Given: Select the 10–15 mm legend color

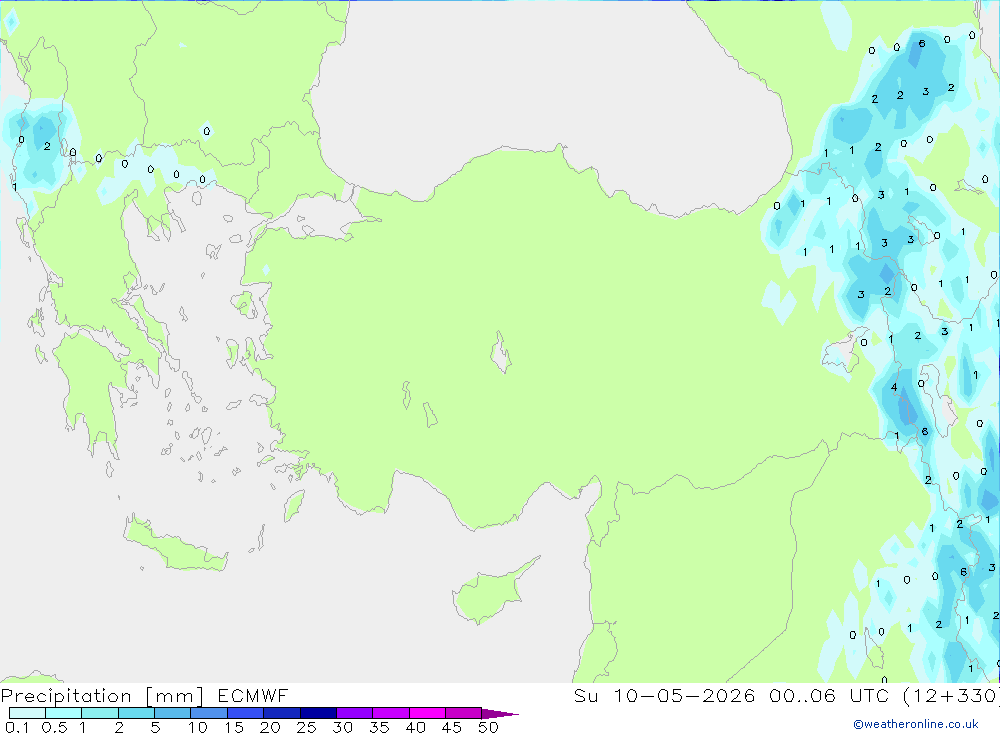Looking at the screenshot, I should pyautogui.click(x=209, y=713).
